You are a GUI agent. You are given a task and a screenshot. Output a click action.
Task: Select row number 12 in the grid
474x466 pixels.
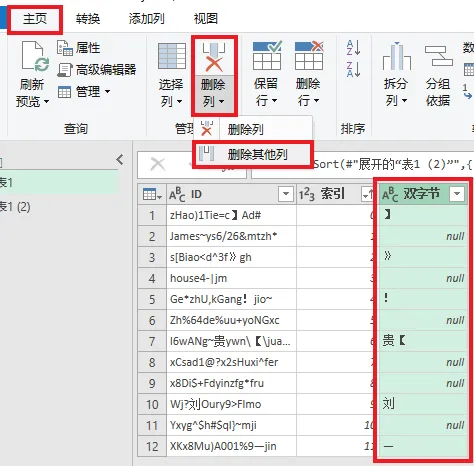coord(152,446)
